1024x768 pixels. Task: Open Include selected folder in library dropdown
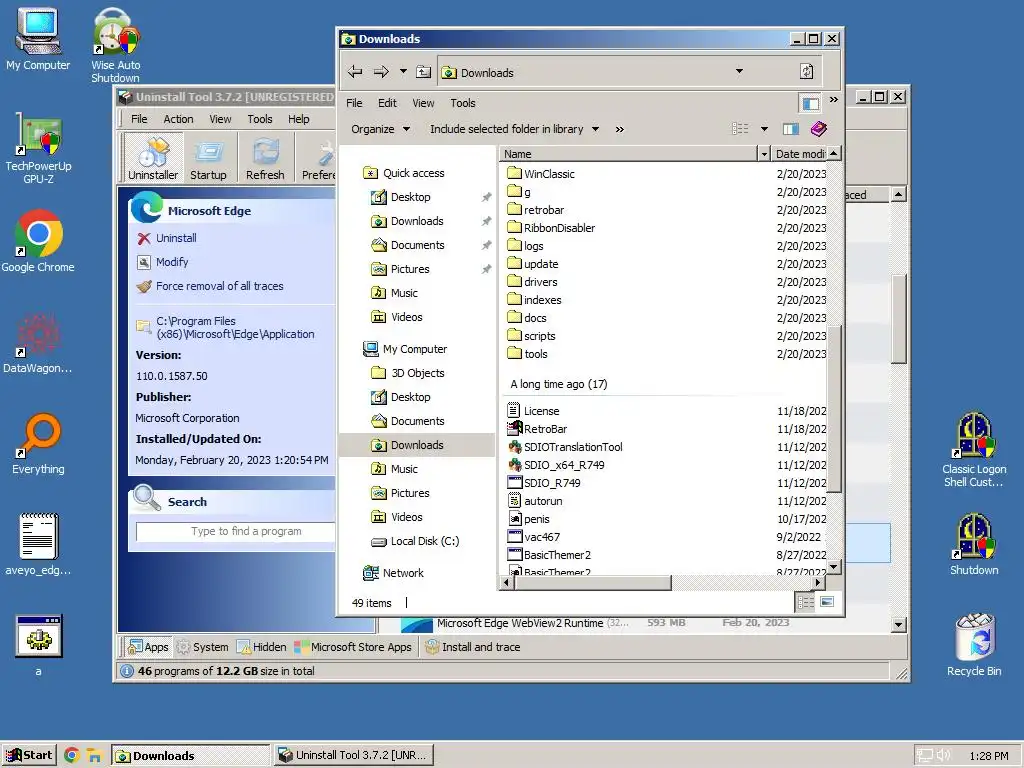(x=514, y=129)
